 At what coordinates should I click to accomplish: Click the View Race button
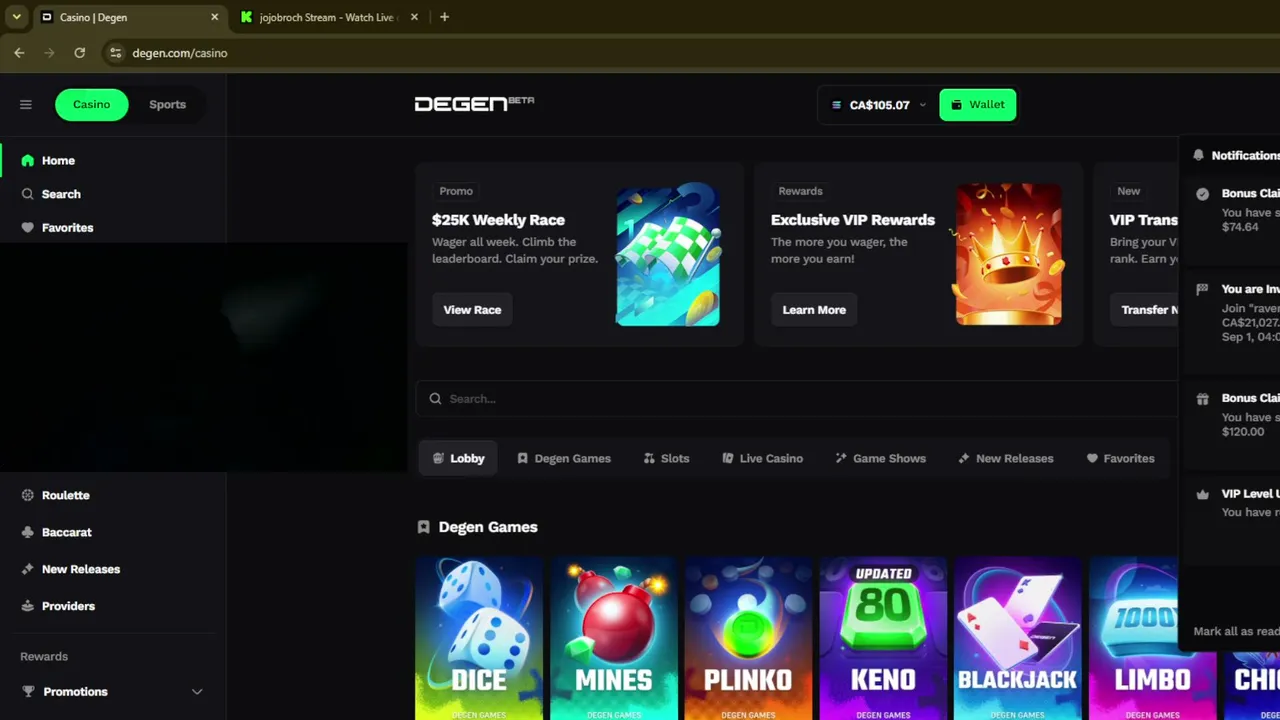coord(472,310)
